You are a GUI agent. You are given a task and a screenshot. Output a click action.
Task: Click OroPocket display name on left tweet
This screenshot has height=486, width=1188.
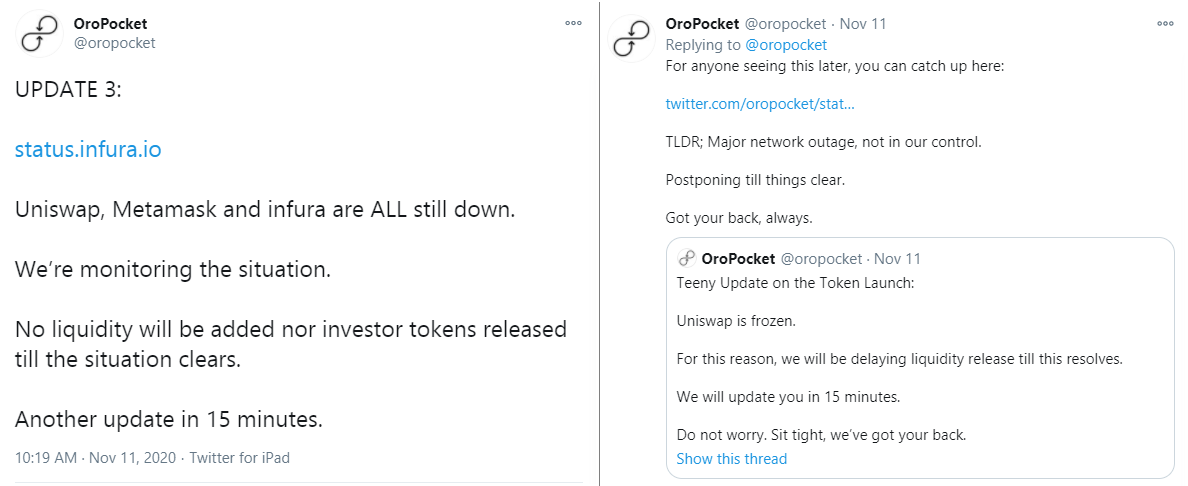pos(111,24)
